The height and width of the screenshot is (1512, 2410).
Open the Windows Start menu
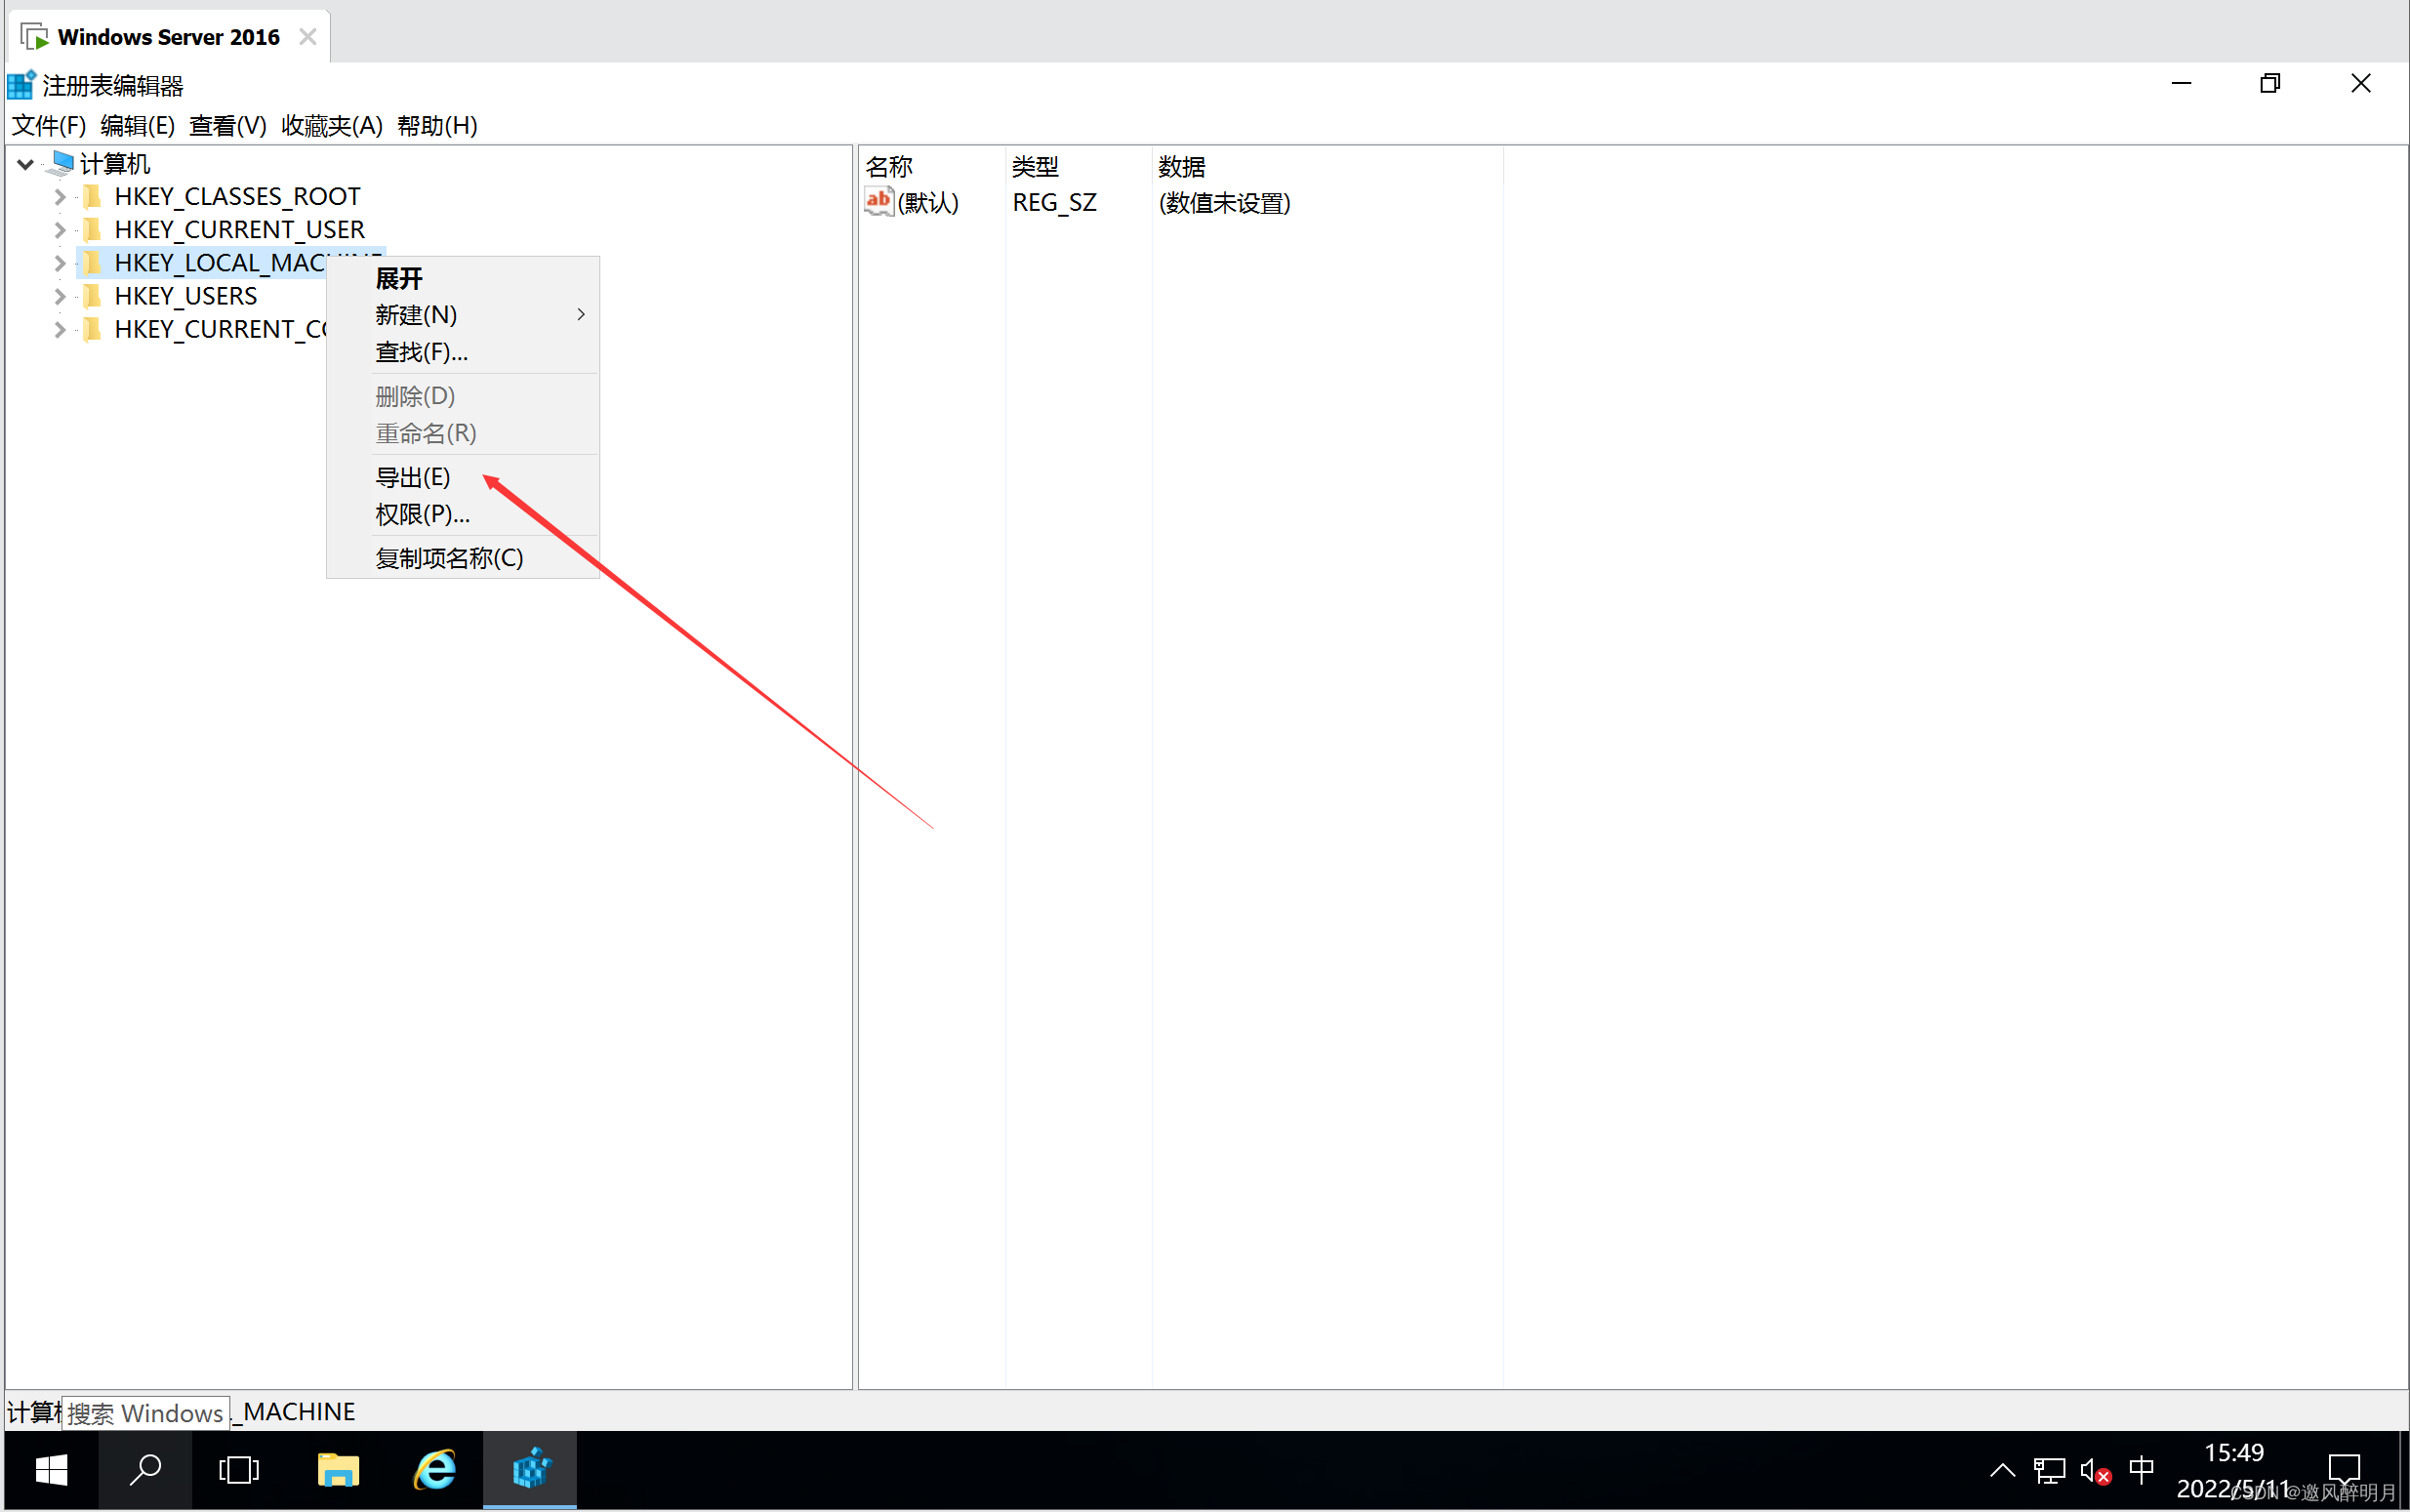(51, 1470)
